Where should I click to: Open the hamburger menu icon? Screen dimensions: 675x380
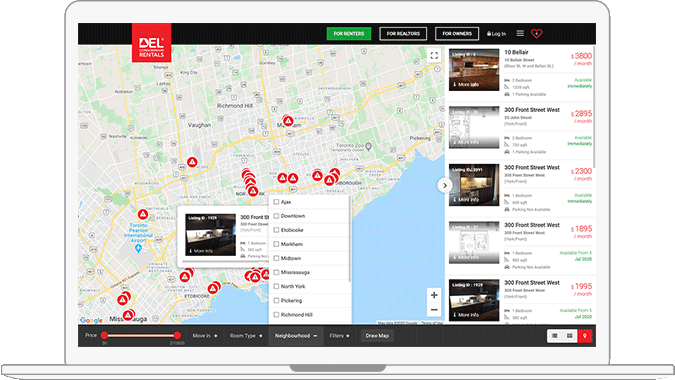pyautogui.click(x=520, y=33)
